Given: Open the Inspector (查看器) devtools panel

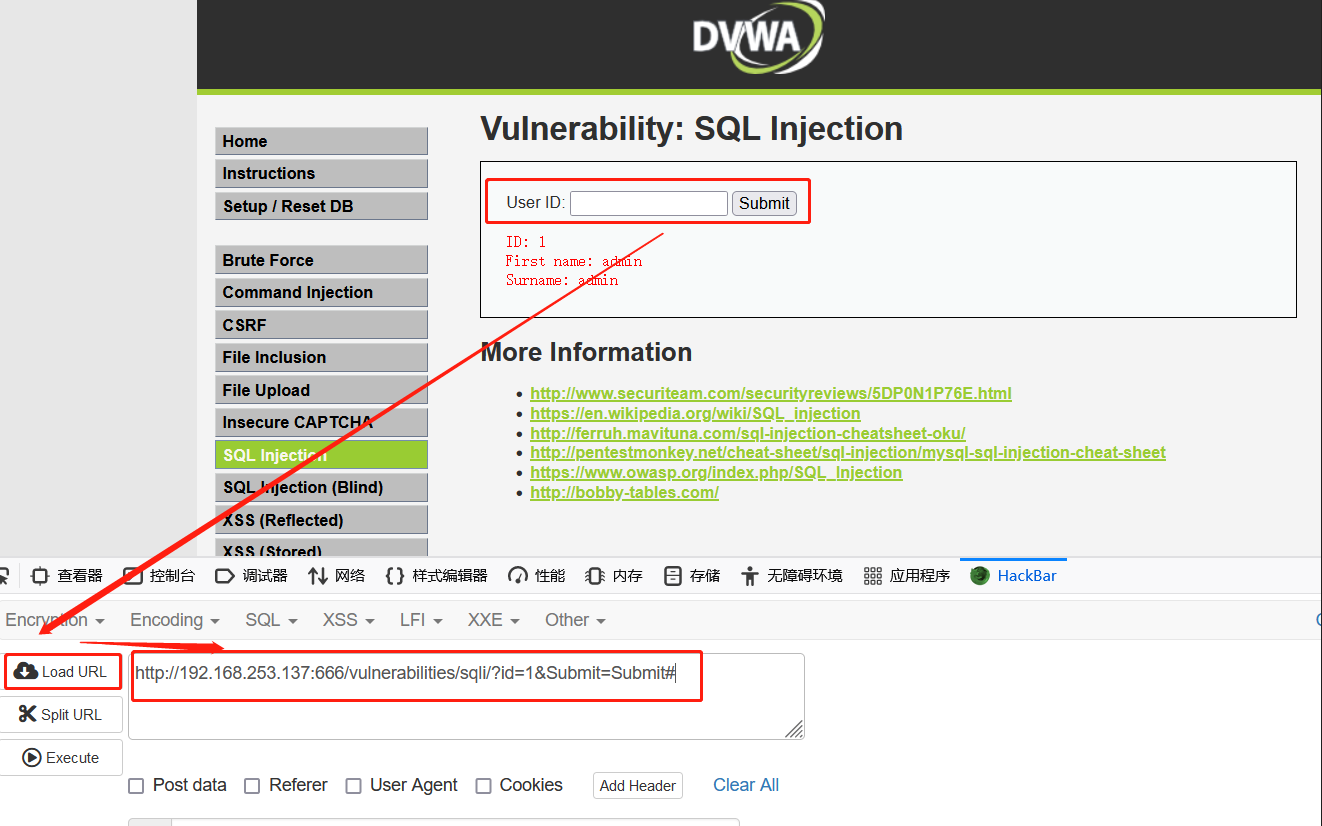Looking at the screenshot, I should [x=68, y=576].
